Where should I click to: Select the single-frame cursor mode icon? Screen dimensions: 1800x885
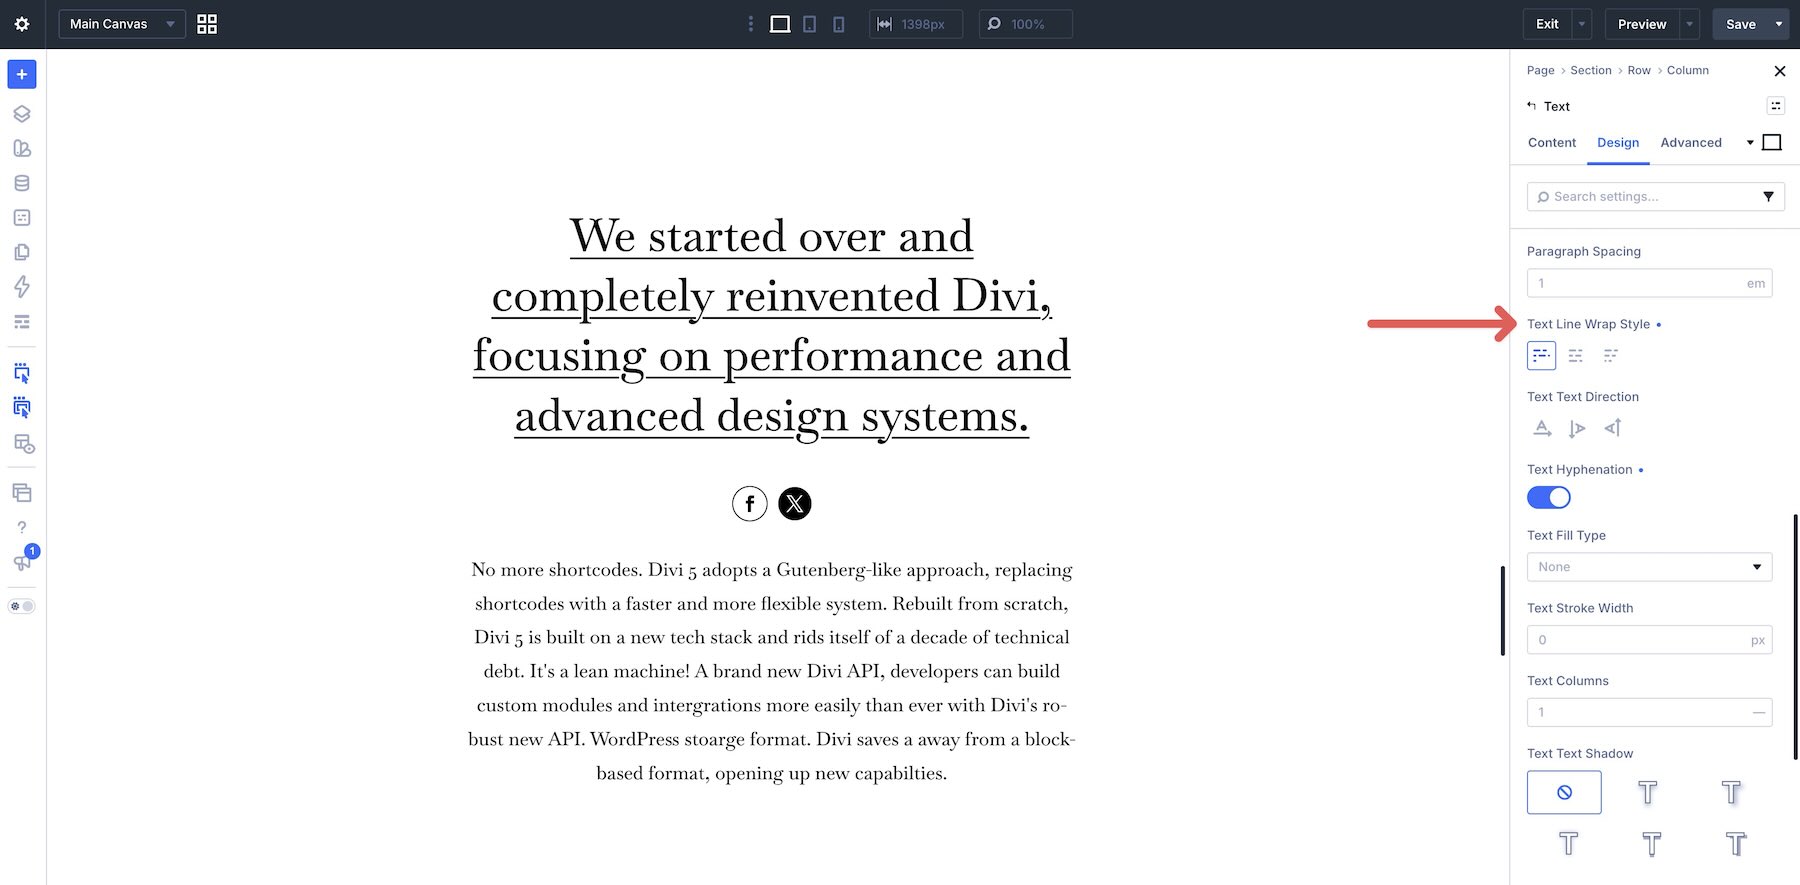click(x=22, y=373)
